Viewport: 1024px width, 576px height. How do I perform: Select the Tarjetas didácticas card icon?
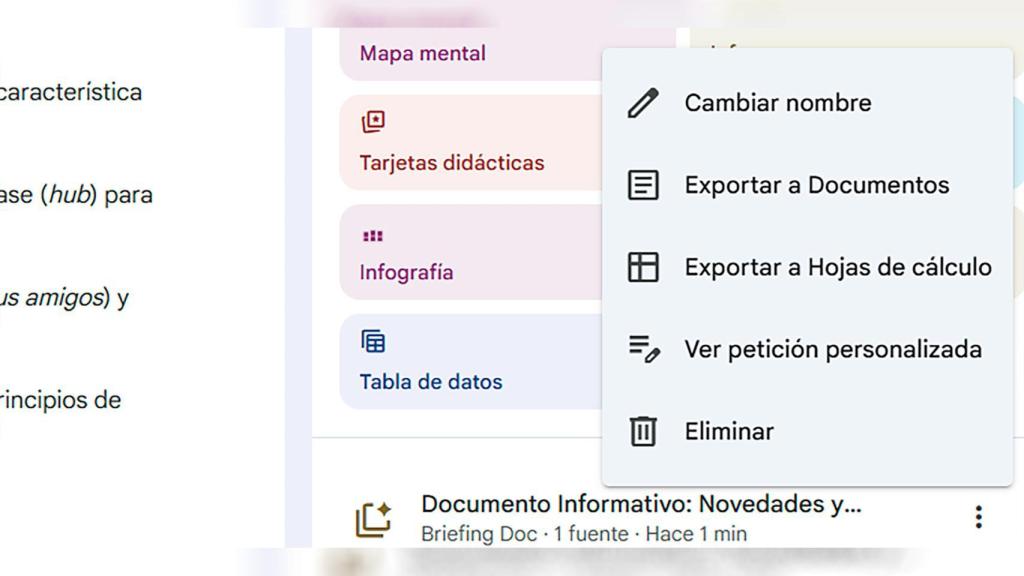coord(372,121)
